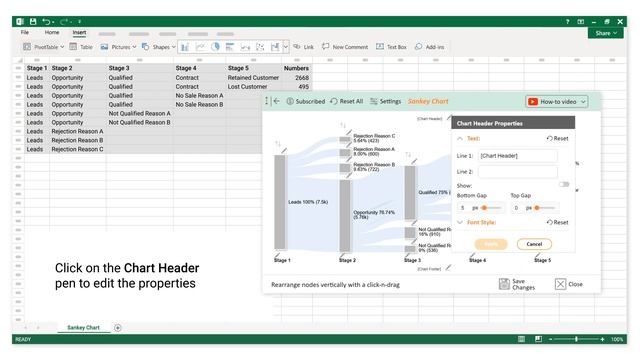This screenshot has width=640, height=360.
Task: Reset the Text section properties
Action: pyautogui.click(x=558, y=138)
